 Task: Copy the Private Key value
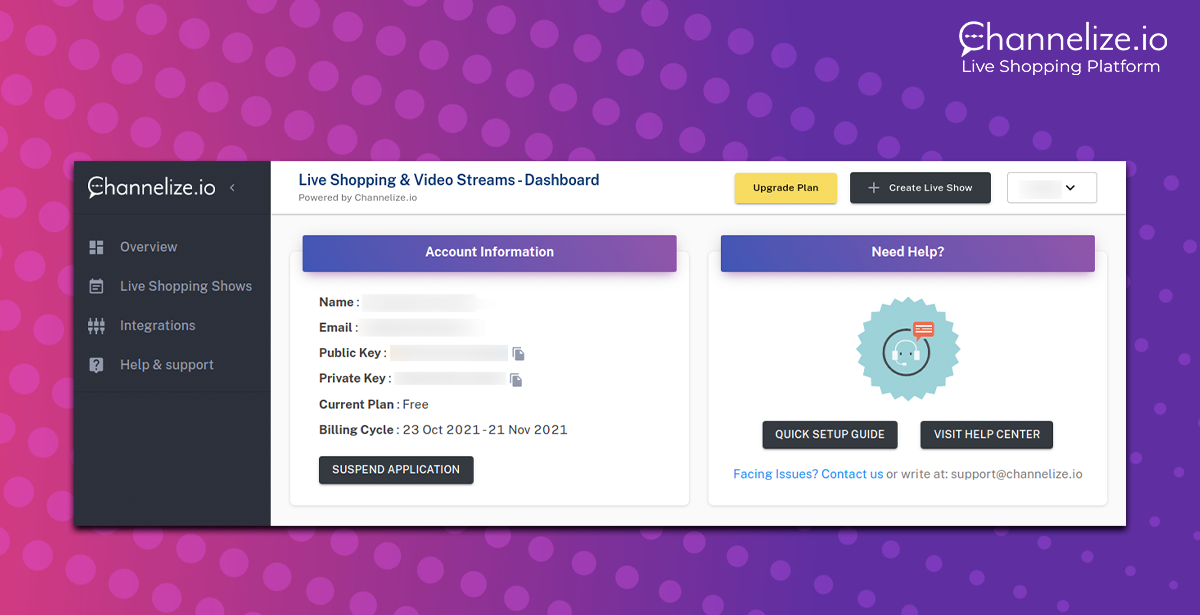tap(516, 380)
